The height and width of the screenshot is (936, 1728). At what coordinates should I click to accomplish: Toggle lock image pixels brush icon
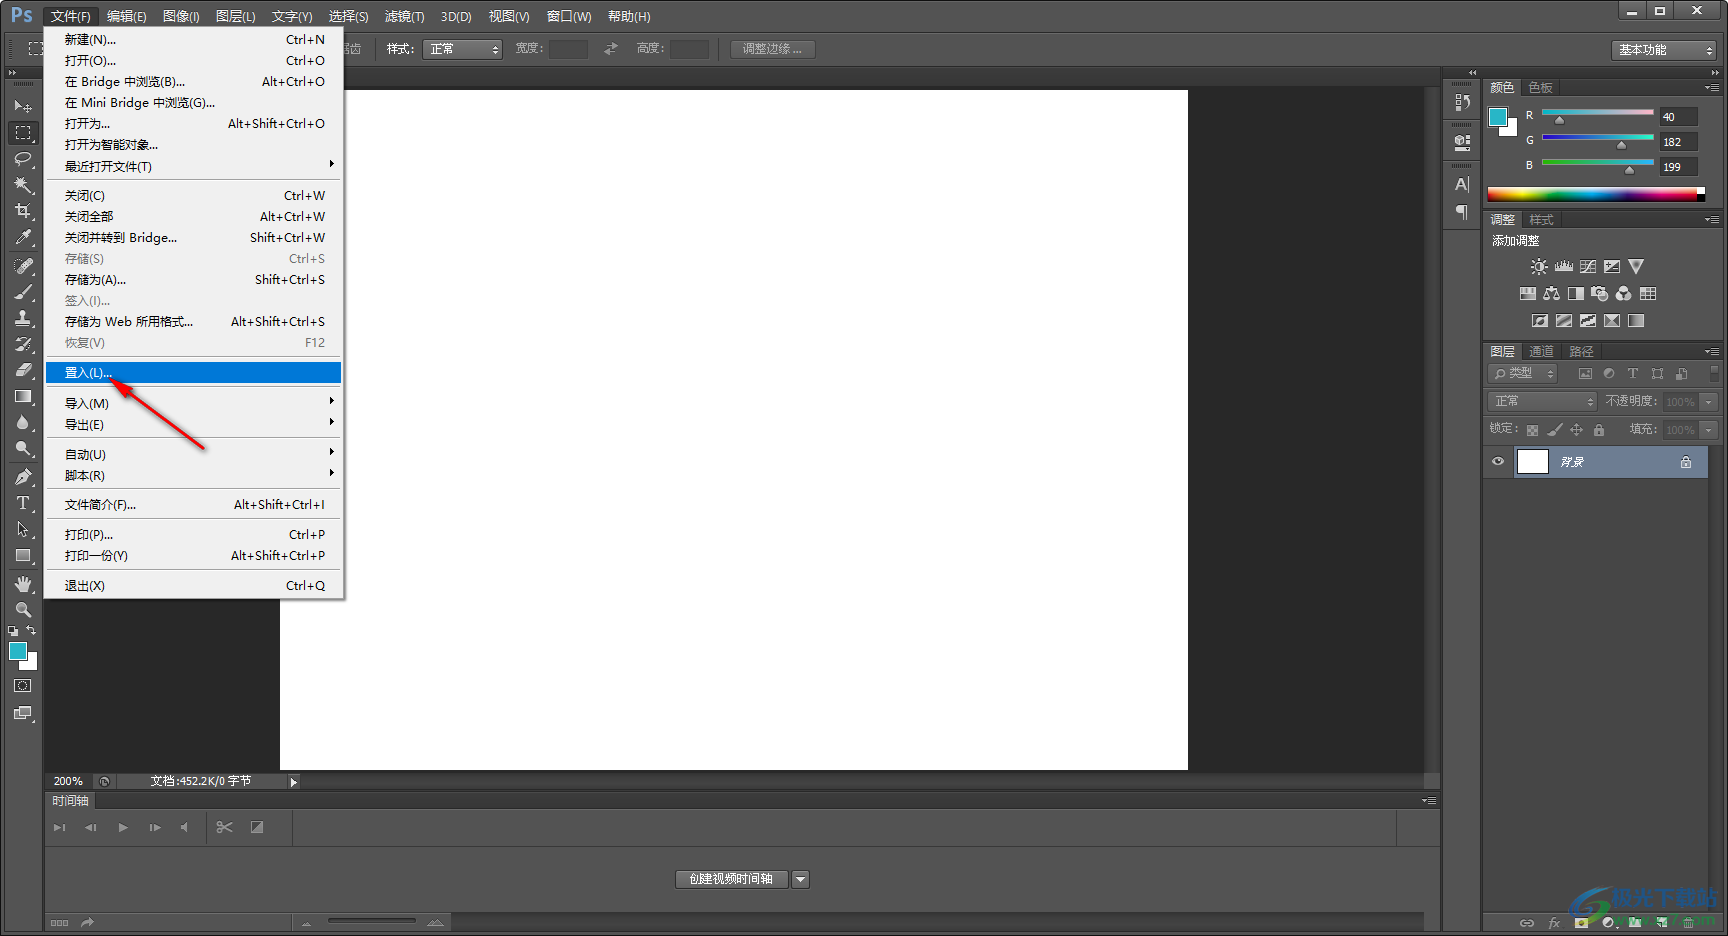click(x=1554, y=430)
